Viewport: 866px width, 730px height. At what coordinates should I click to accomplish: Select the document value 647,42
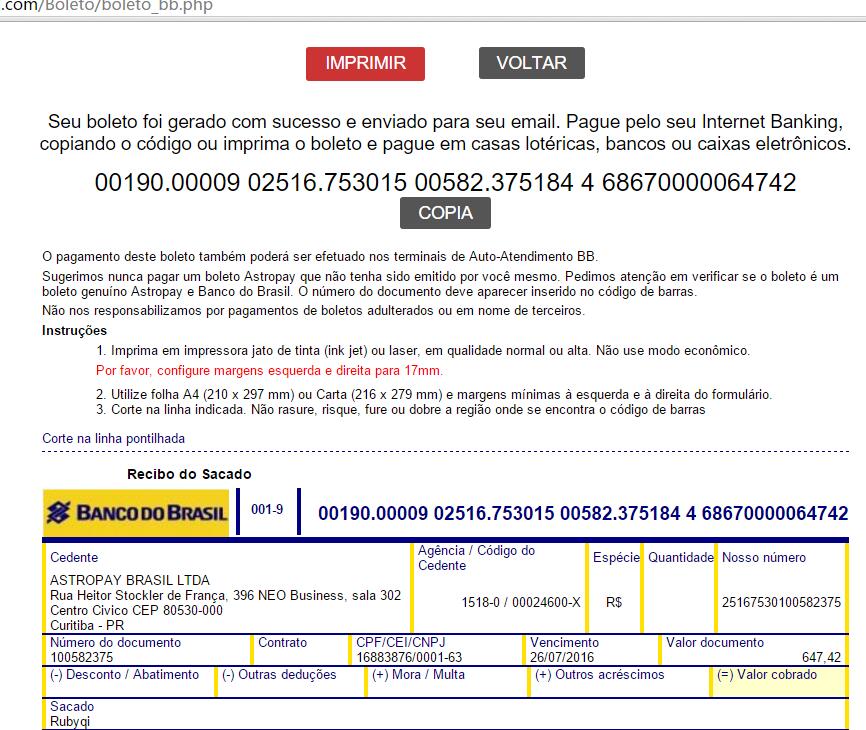pyautogui.click(x=821, y=657)
